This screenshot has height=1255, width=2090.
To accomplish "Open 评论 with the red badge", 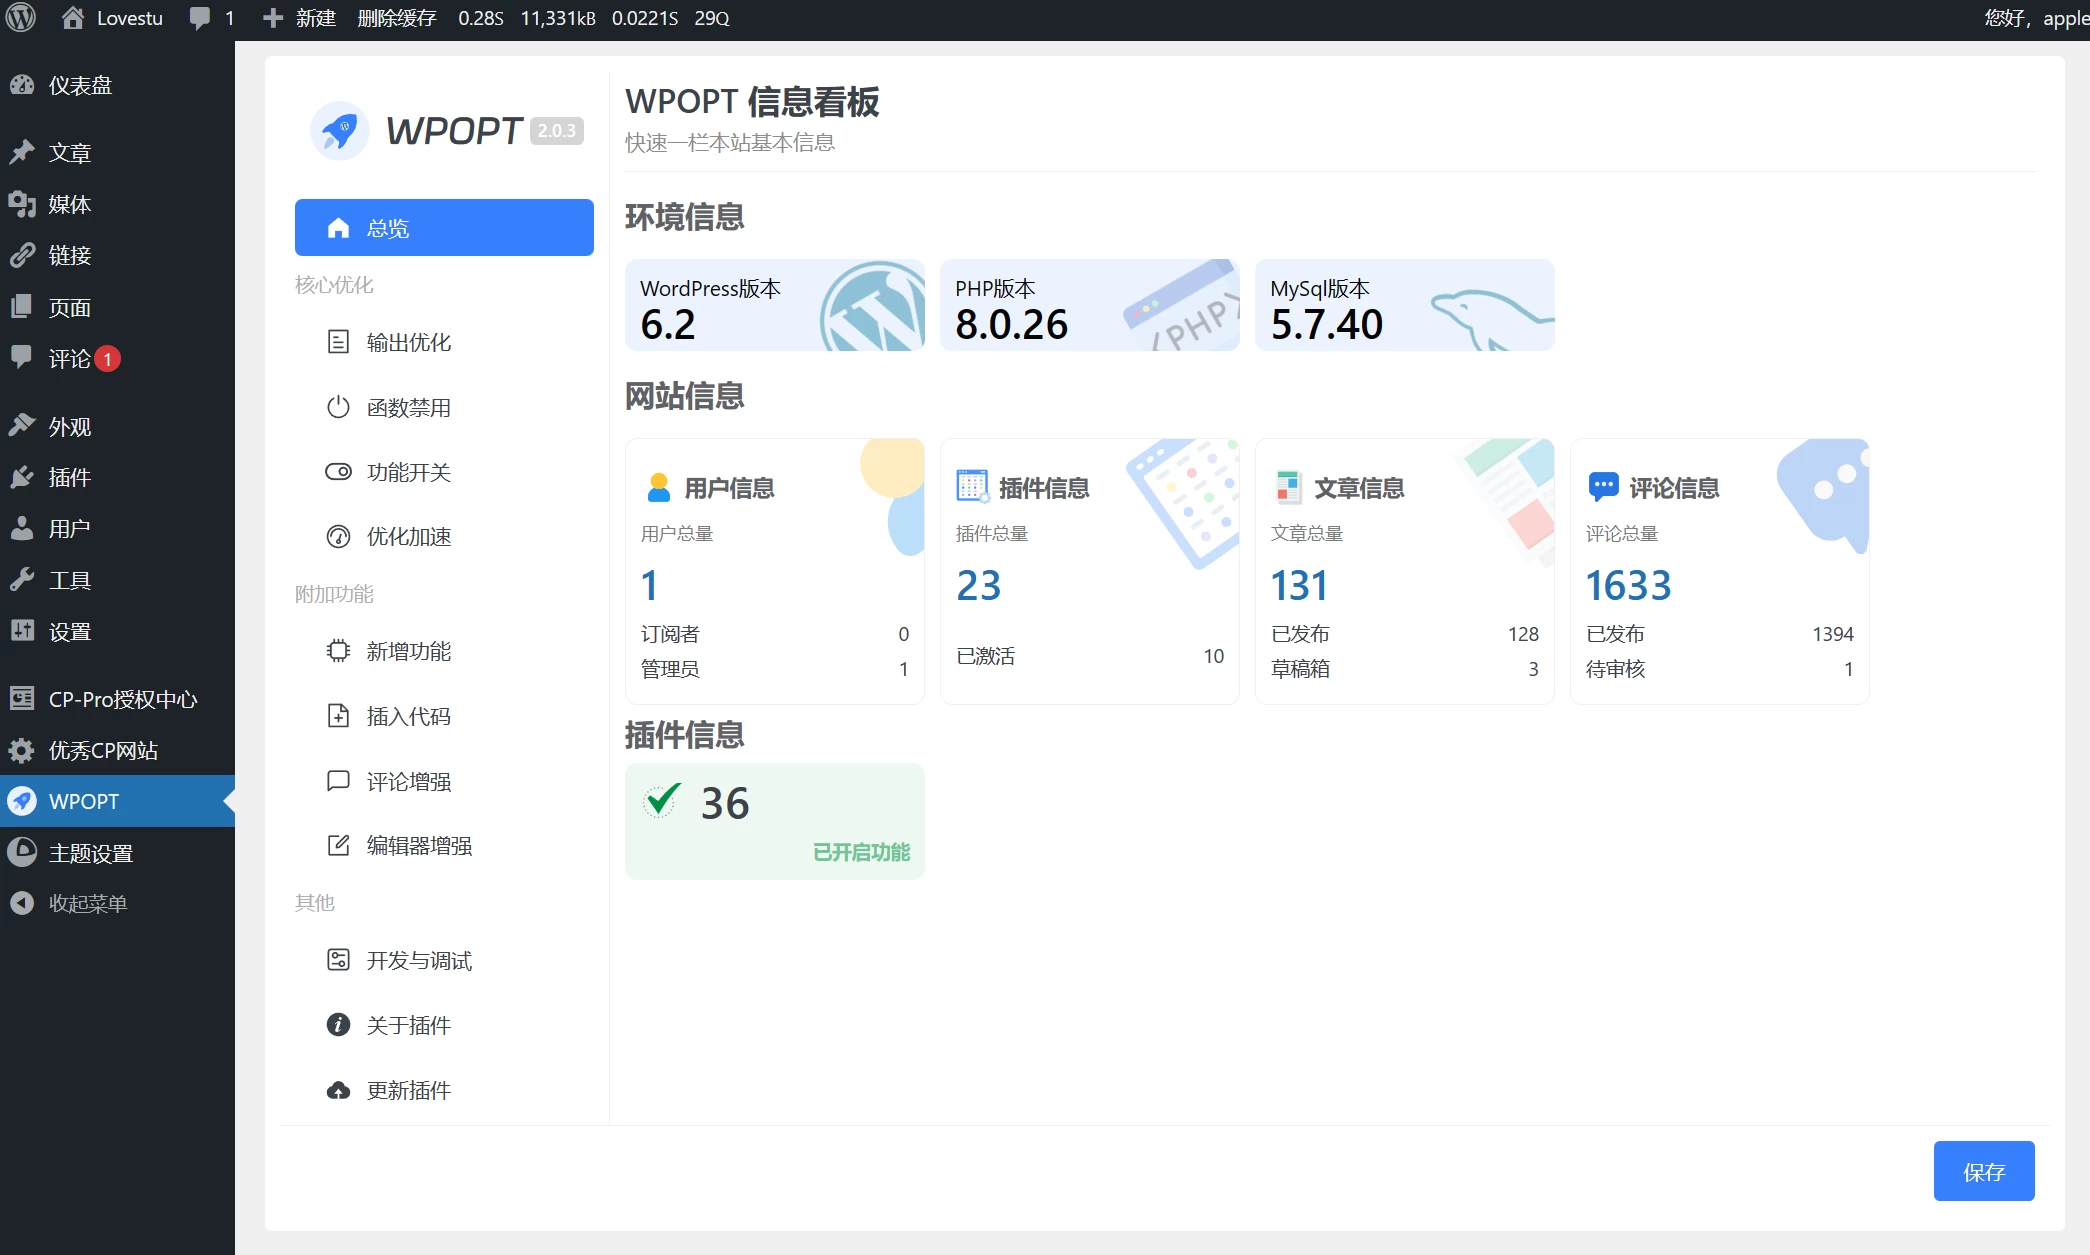I will pos(117,358).
